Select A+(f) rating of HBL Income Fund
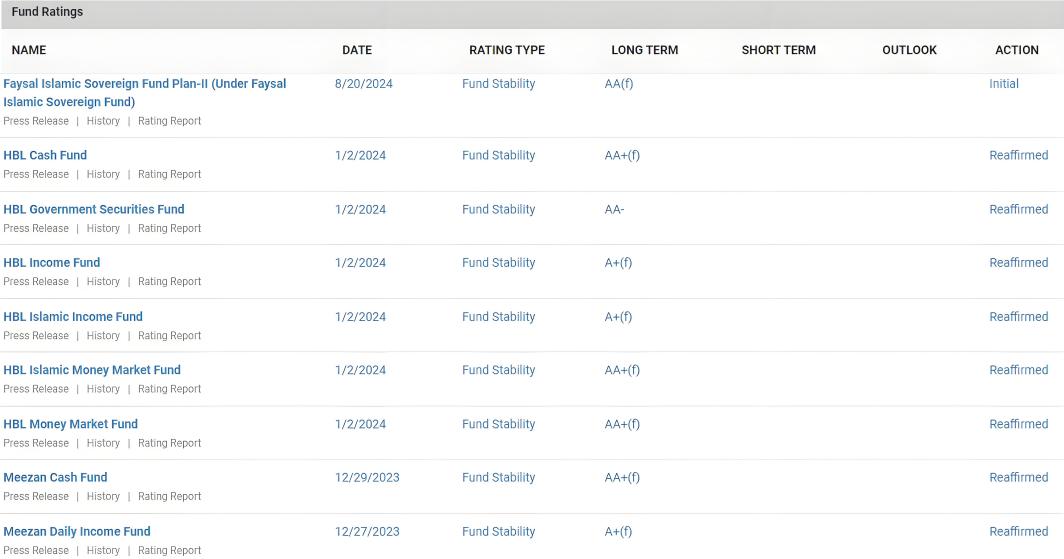Image resolution: width=1064 pixels, height=559 pixels. pyautogui.click(x=618, y=263)
